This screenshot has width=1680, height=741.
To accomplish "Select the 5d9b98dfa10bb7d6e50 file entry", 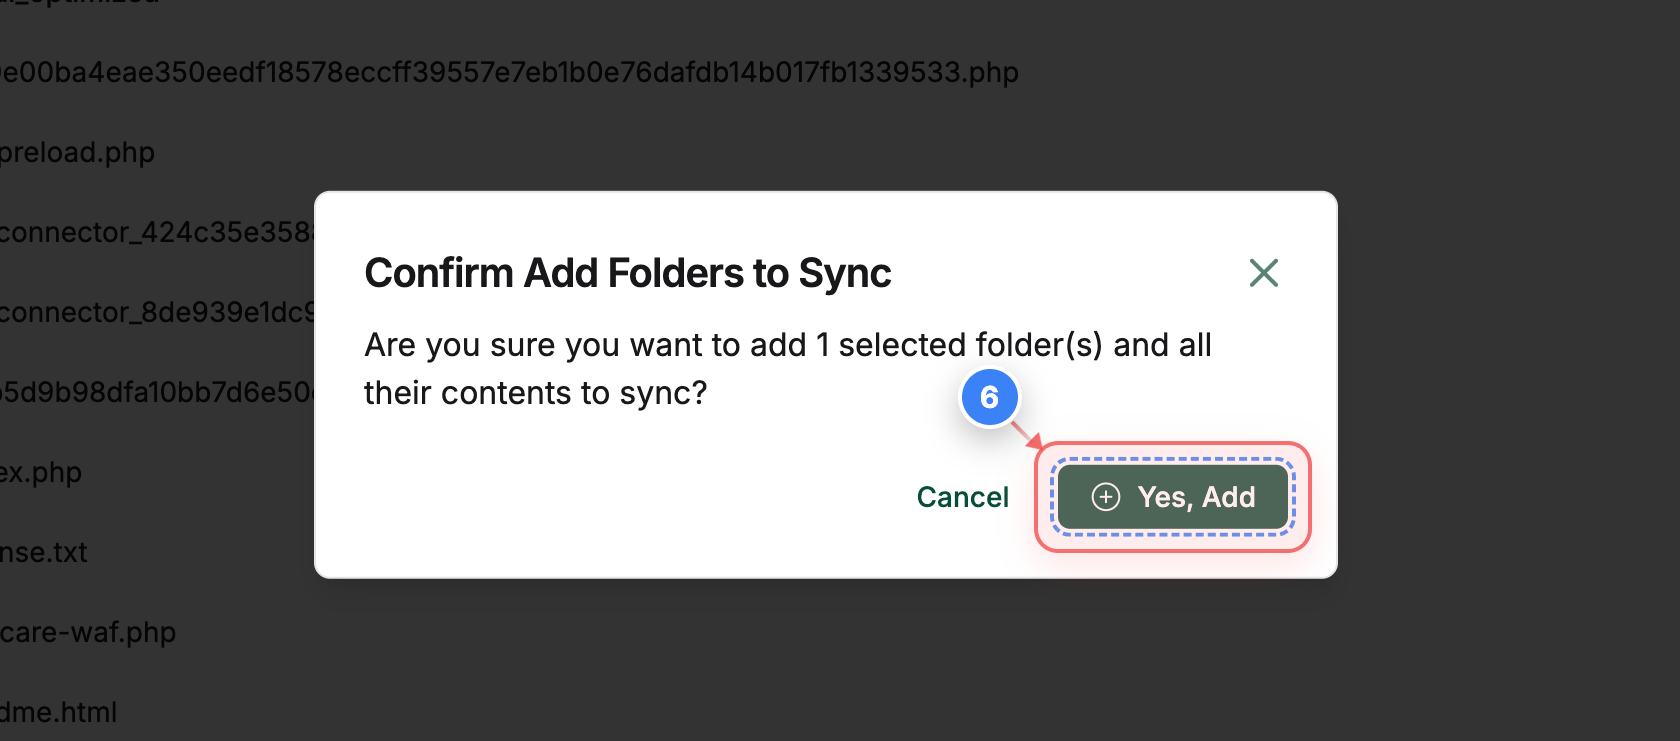I will click(x=150, y=392).
